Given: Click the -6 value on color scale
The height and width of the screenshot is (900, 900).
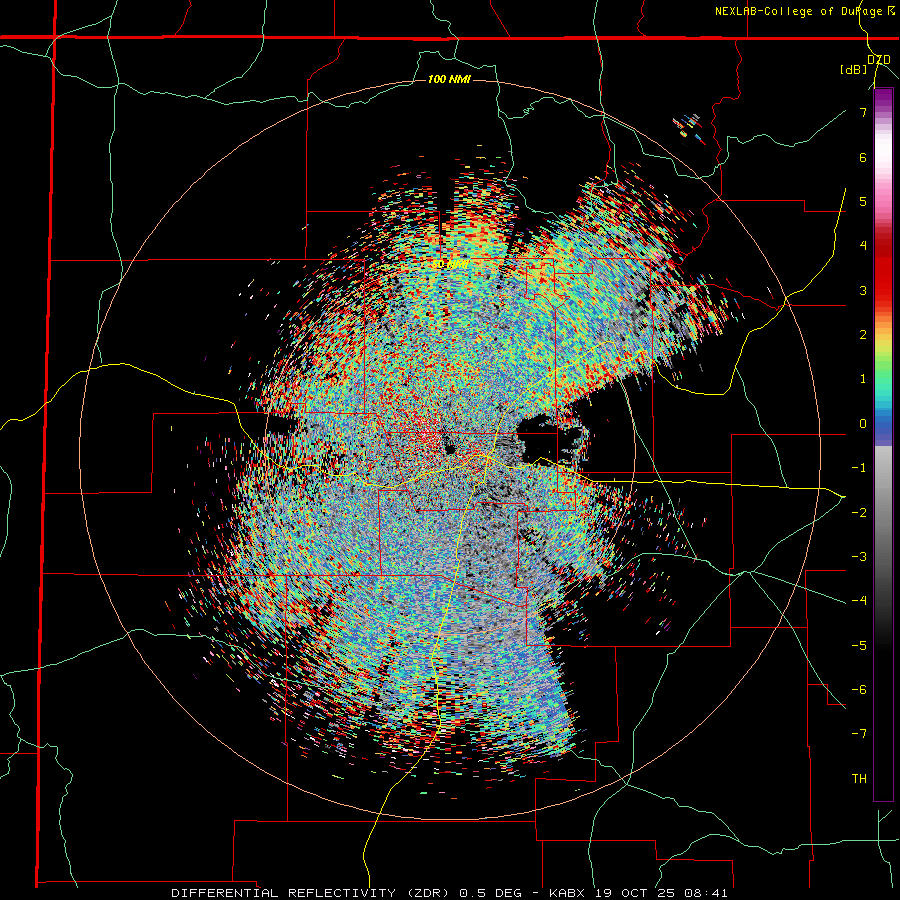Looking at the screenshot, I should (859, 690).
